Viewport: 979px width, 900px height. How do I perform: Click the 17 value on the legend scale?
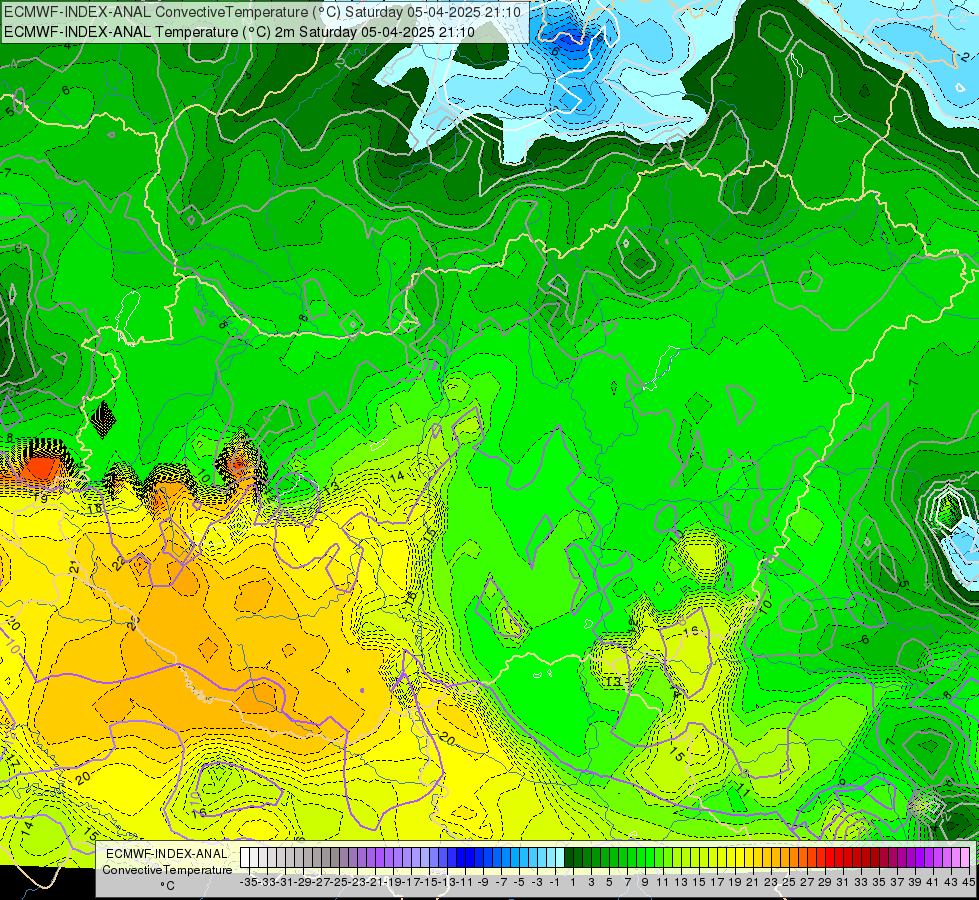point(717,882)
